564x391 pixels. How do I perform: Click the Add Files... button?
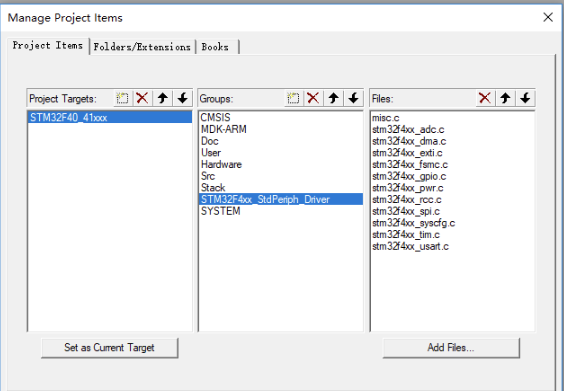point(451,347)
